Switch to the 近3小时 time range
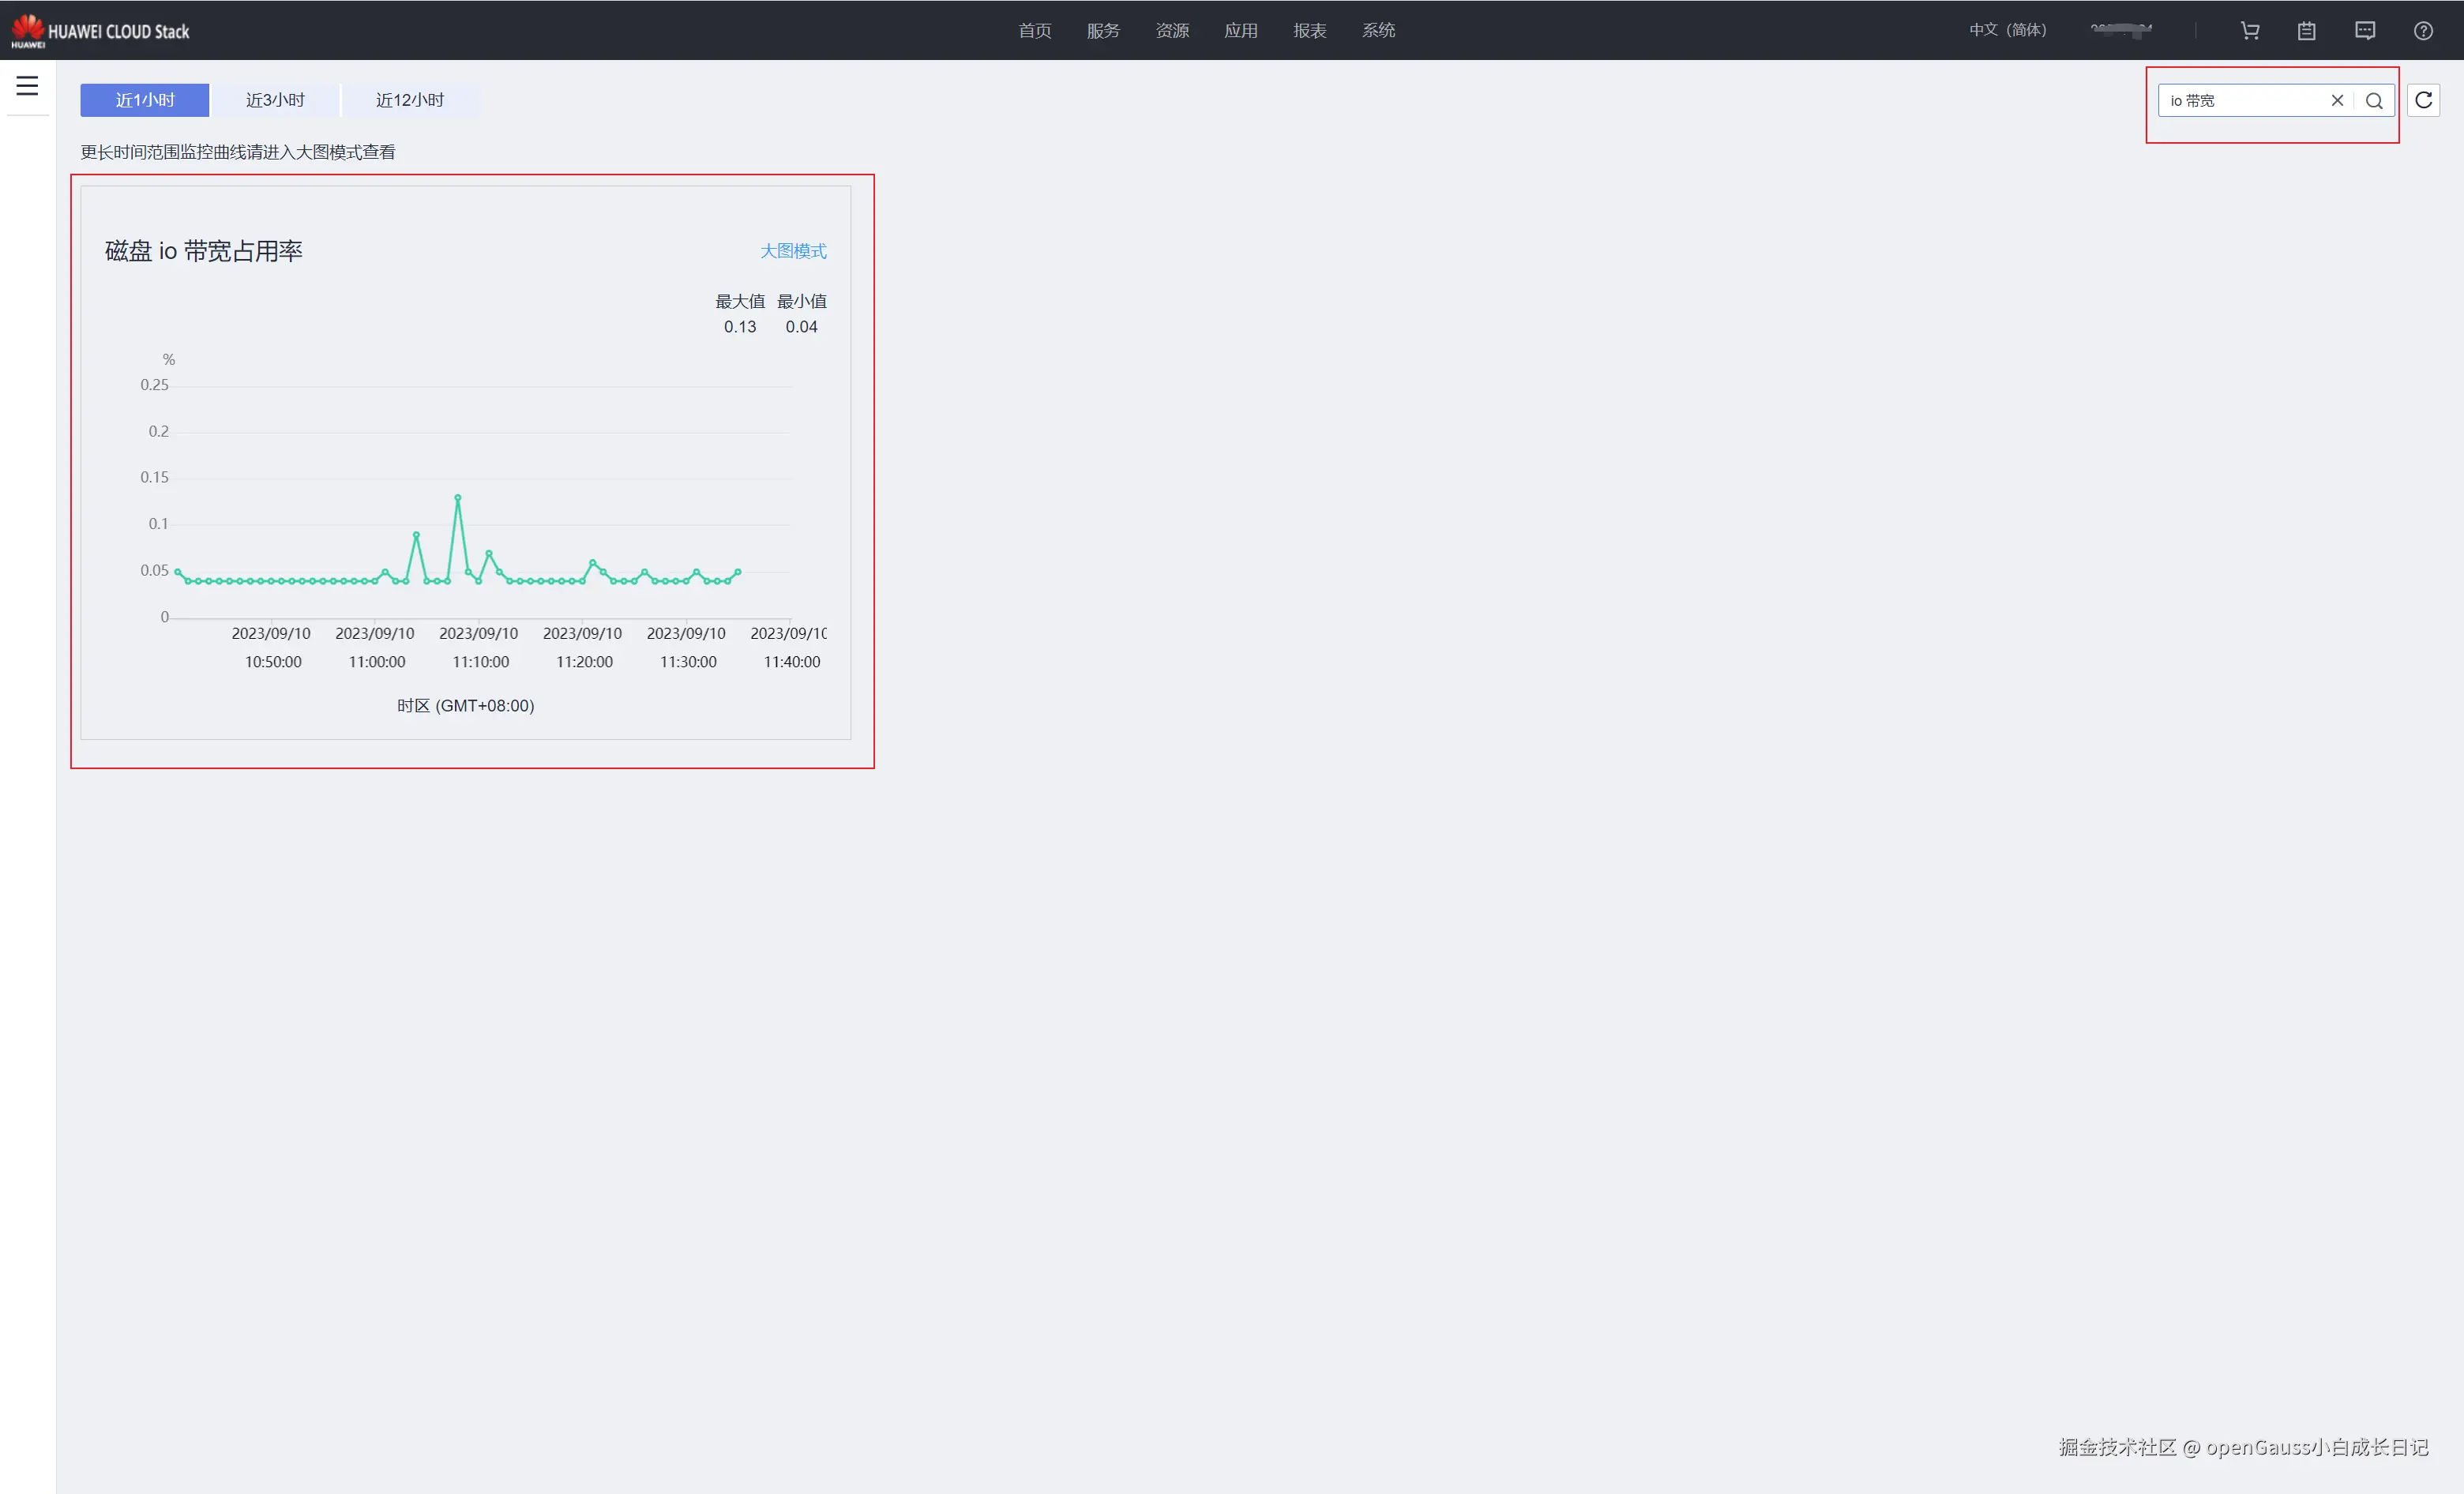2464x1494 pixels. coord(275,100)
